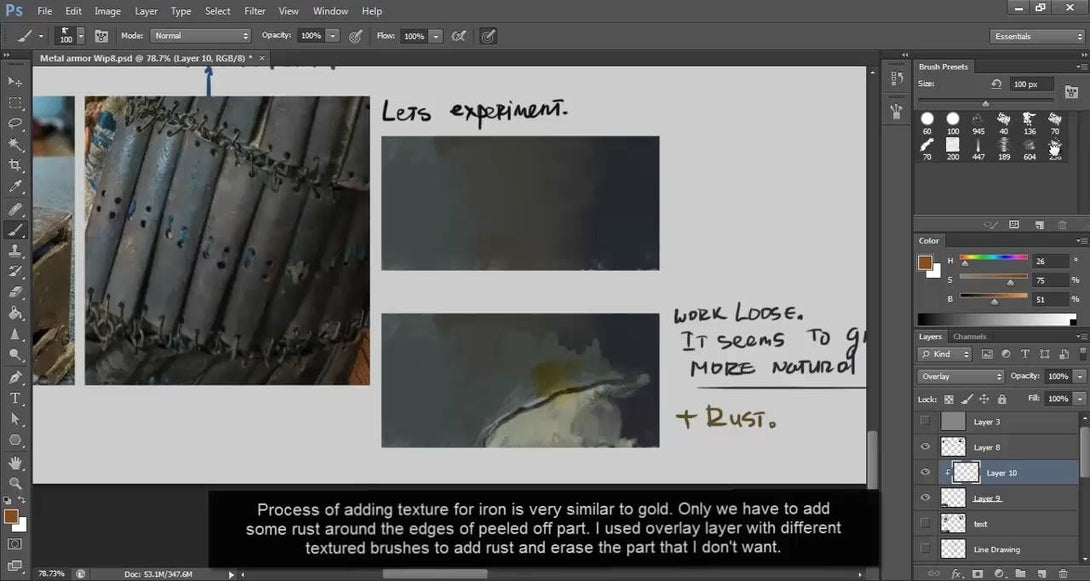Select Layer 8 thumbnail in Layers panel
The image size is (1090, 581).
953,447
